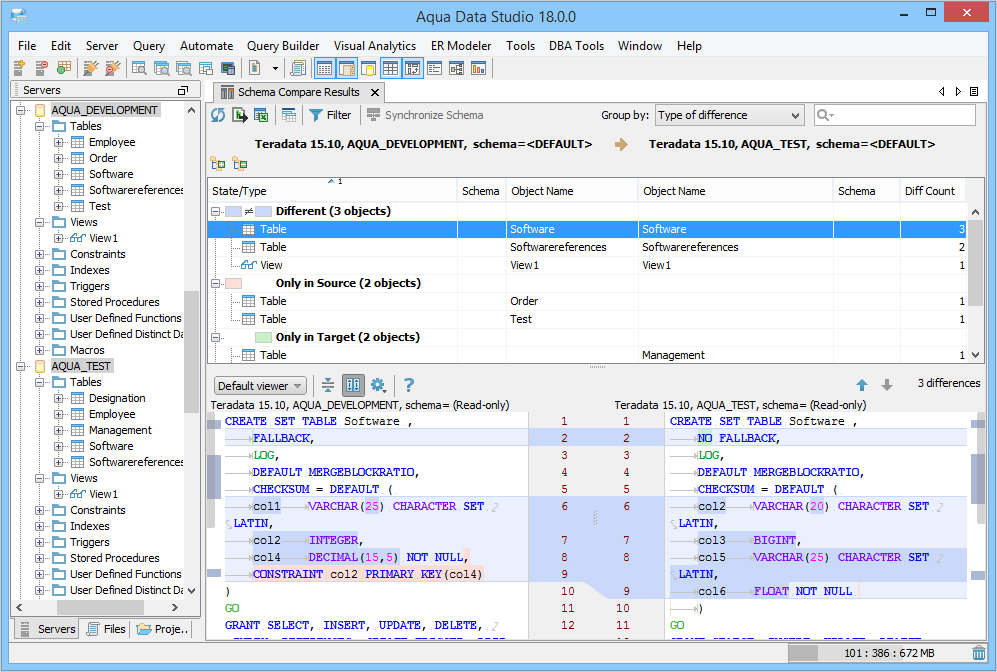Viewport: 997px width, 672px height.
Task: Click Synchronize Schema button
Action: pos(425,115)
